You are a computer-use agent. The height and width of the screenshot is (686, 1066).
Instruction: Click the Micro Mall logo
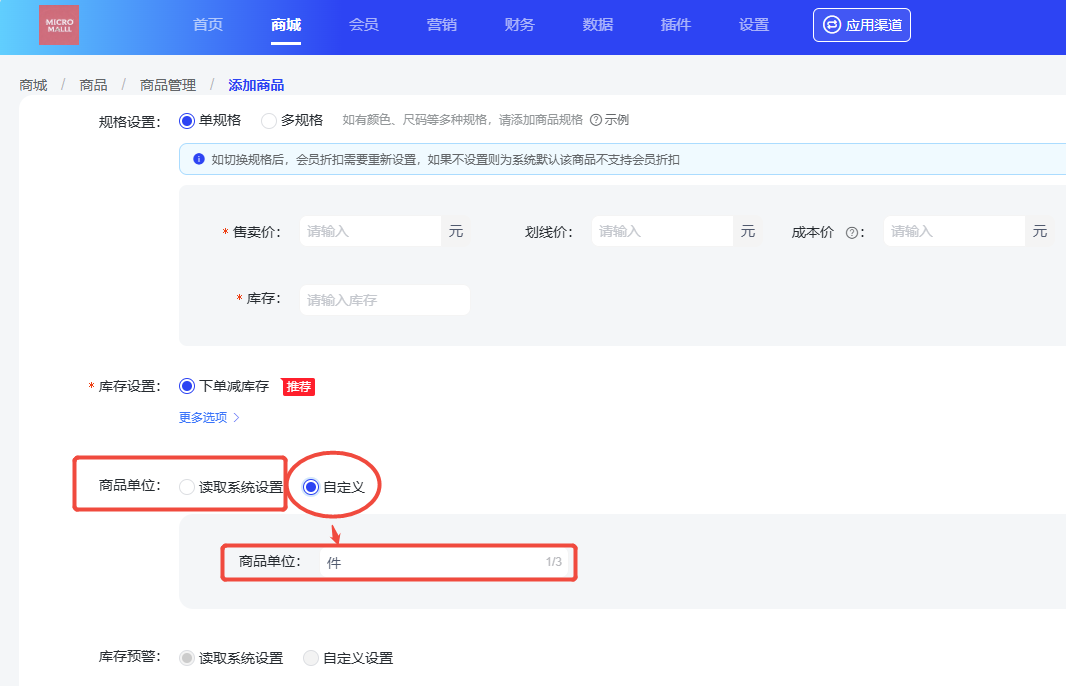point(59,25)
